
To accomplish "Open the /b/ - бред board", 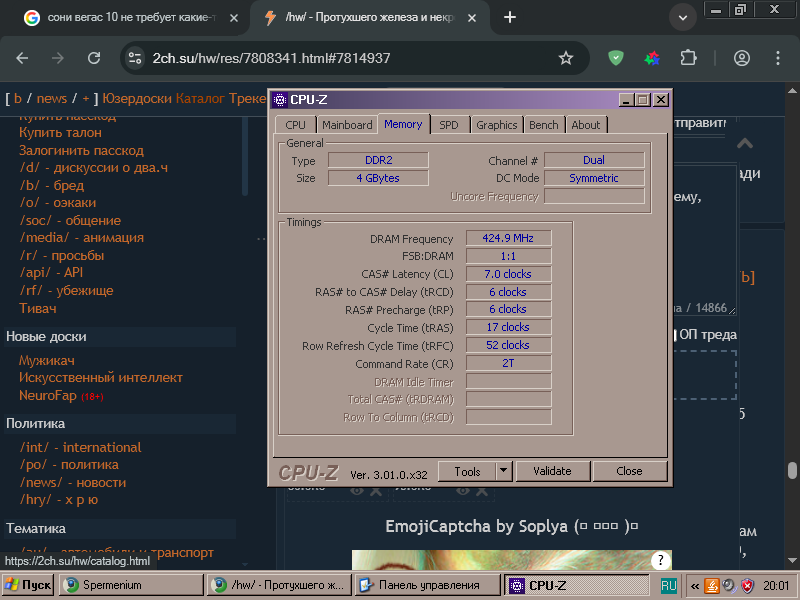I will (x=52, y=185).
